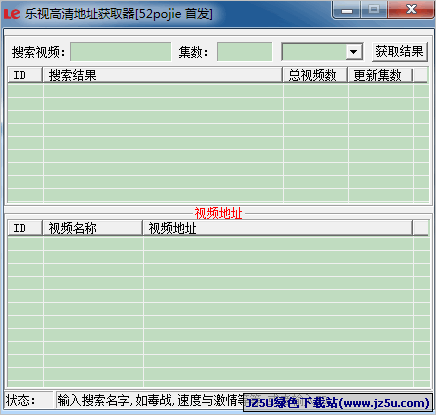The image size is (436, 415).
Task: Click the 搜索视频: label
Action: pos(38,52)
